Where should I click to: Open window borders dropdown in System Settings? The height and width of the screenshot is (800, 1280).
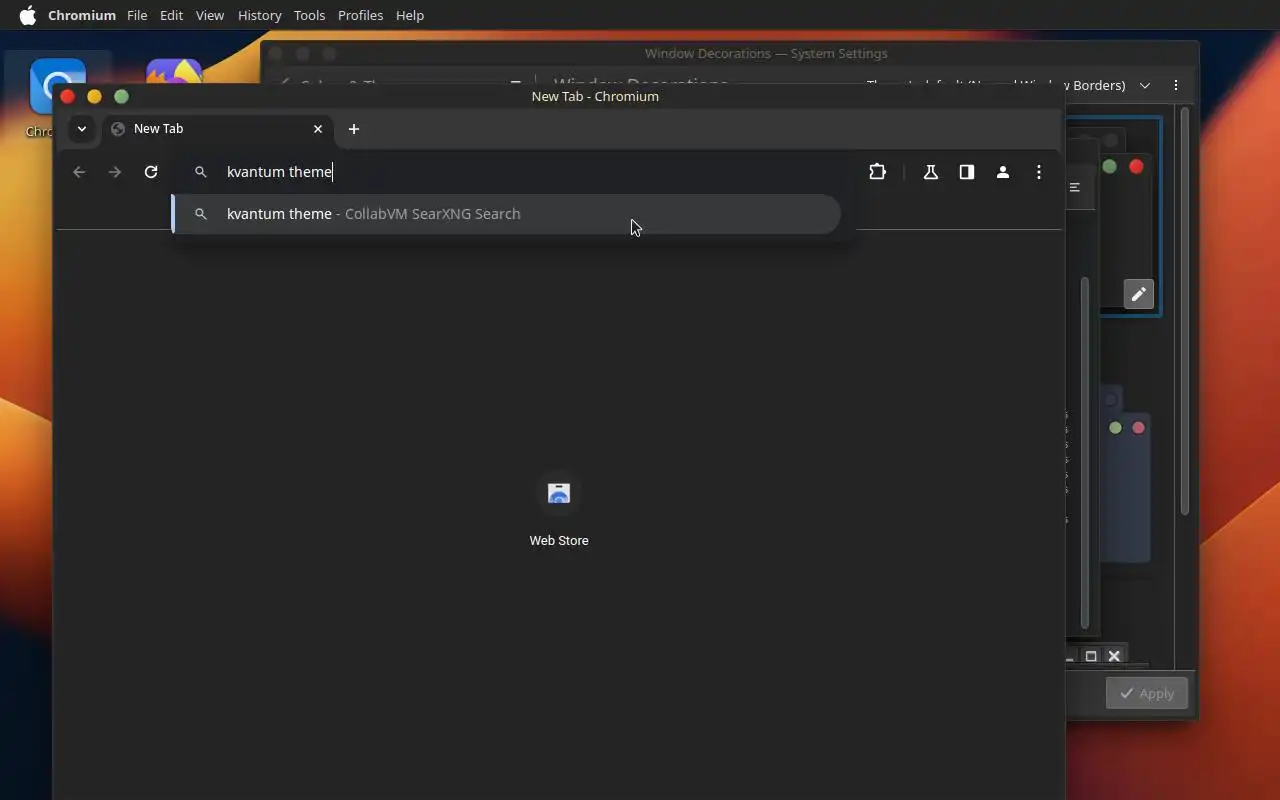click(1145, 85)
